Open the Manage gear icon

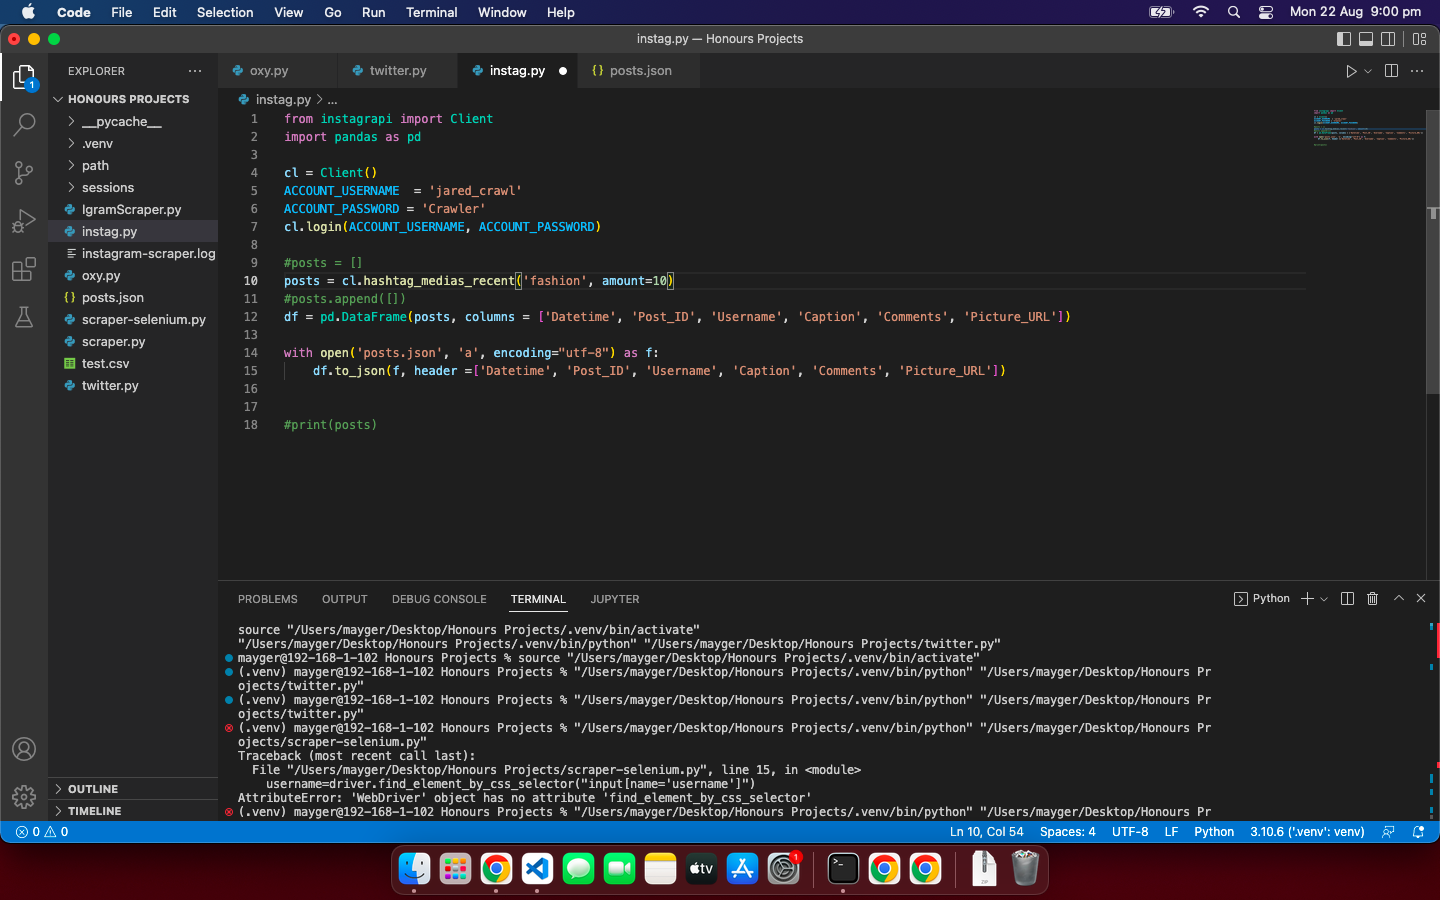click(x=24, y=797)
